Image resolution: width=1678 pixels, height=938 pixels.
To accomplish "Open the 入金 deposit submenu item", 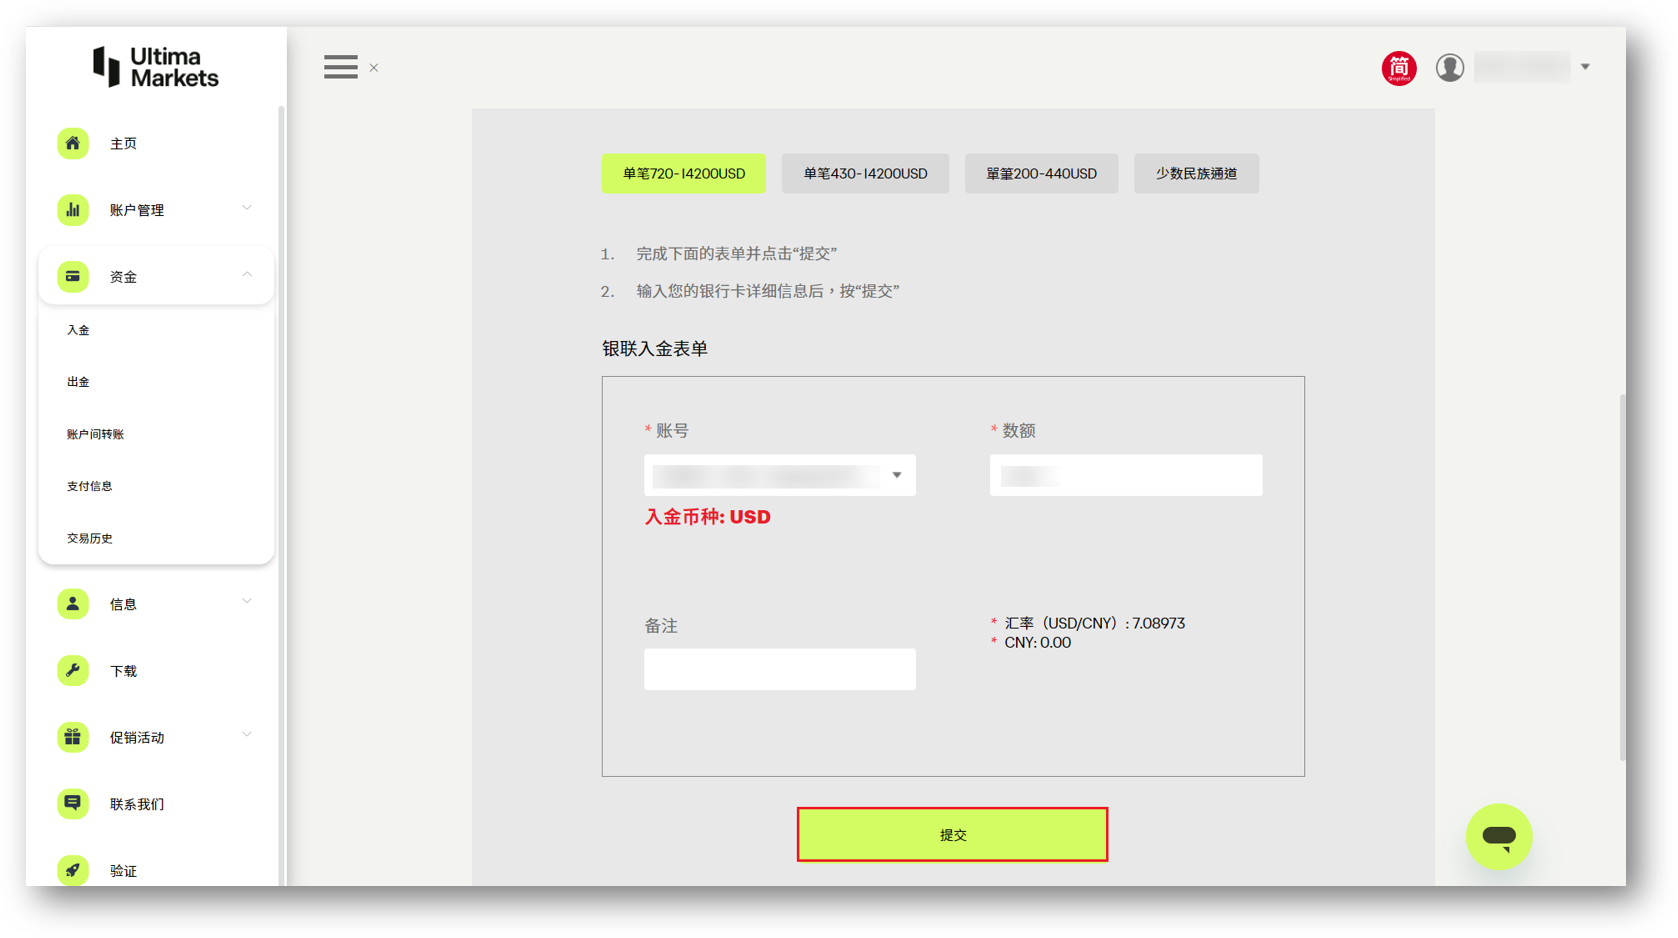I will 78,330.
